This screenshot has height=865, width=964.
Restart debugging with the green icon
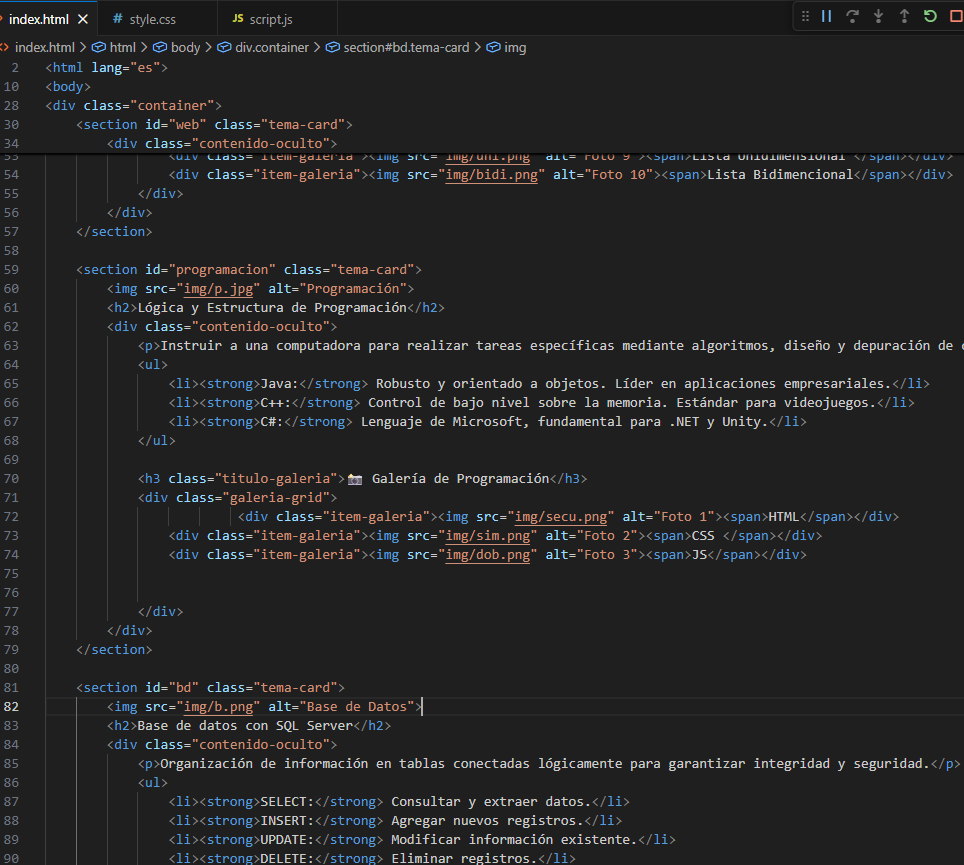930,16
